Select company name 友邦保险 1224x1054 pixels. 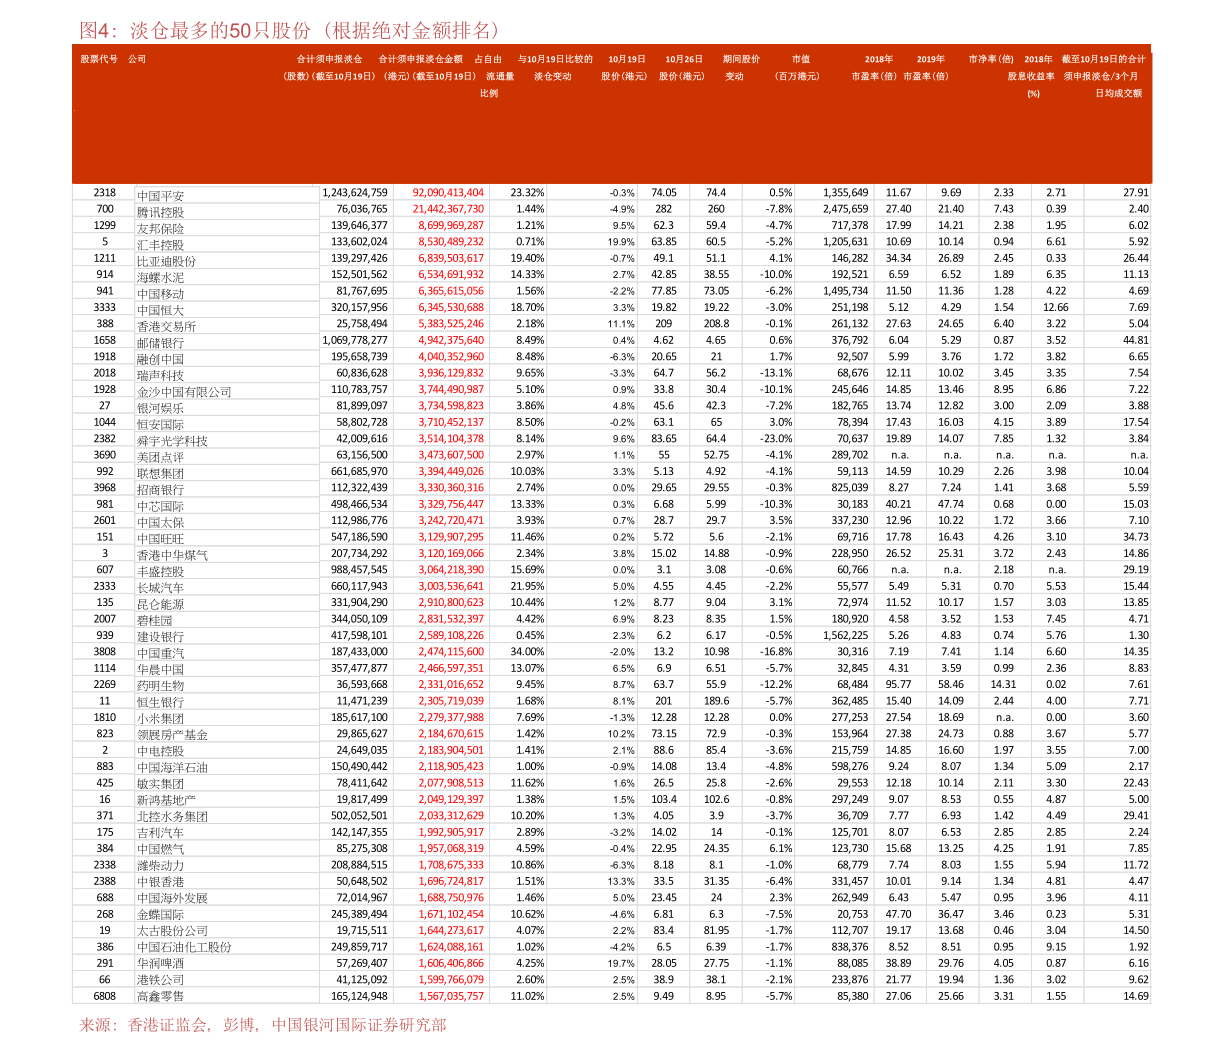(x=161, y=228)
